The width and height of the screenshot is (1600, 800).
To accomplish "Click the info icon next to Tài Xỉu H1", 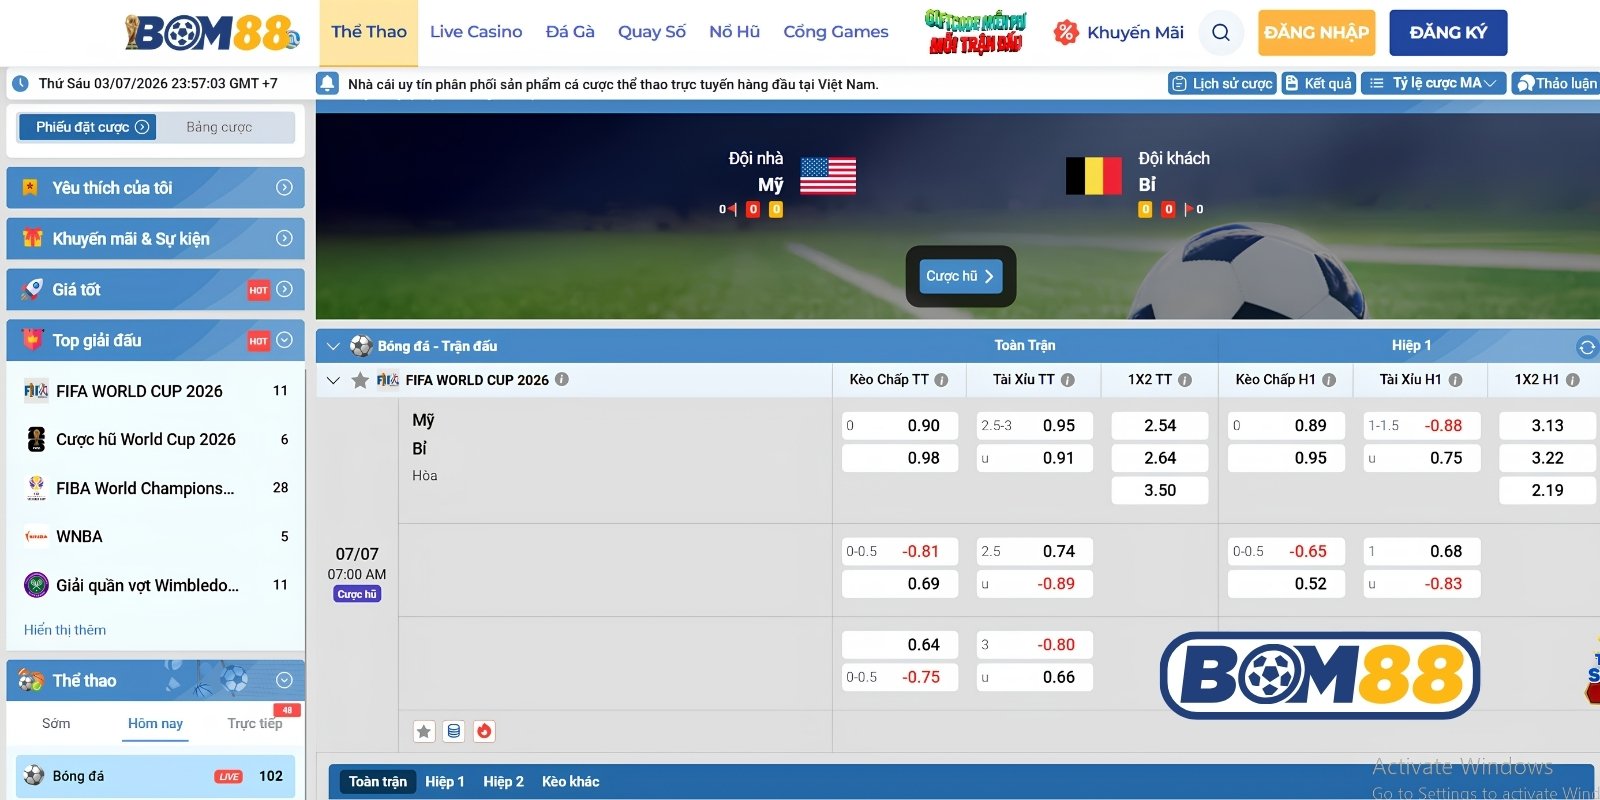I will 1456,380.
